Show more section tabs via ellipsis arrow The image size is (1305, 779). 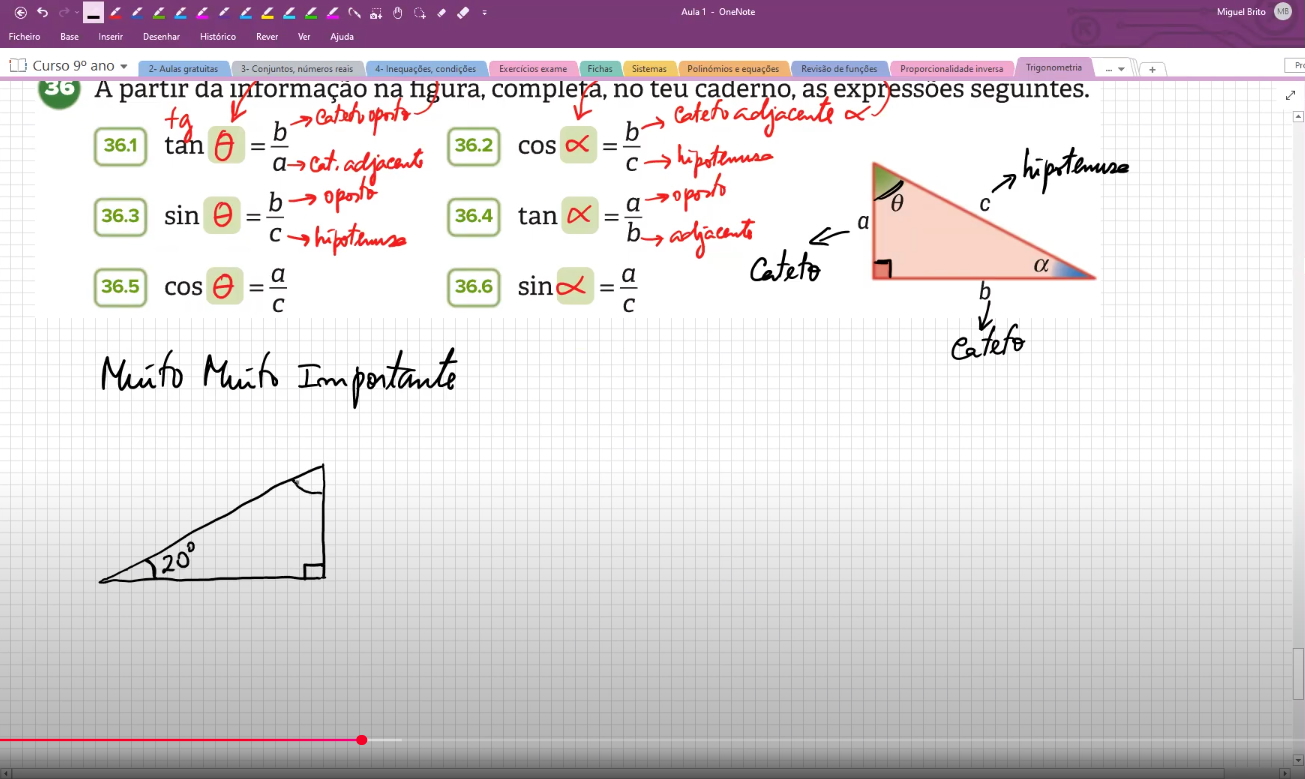tap(1115, 69)
